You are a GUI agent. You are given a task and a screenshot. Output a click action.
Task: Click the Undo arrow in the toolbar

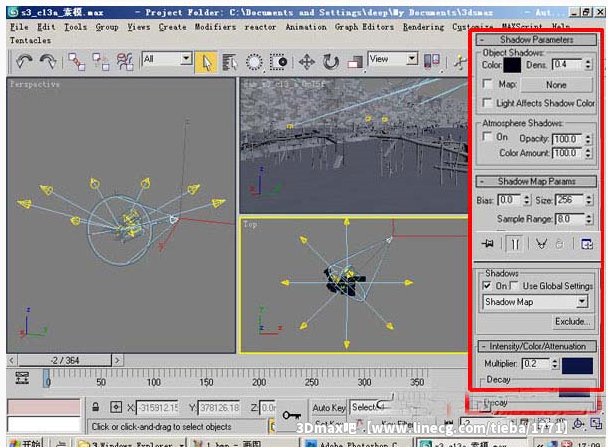(x=23, y=62)
